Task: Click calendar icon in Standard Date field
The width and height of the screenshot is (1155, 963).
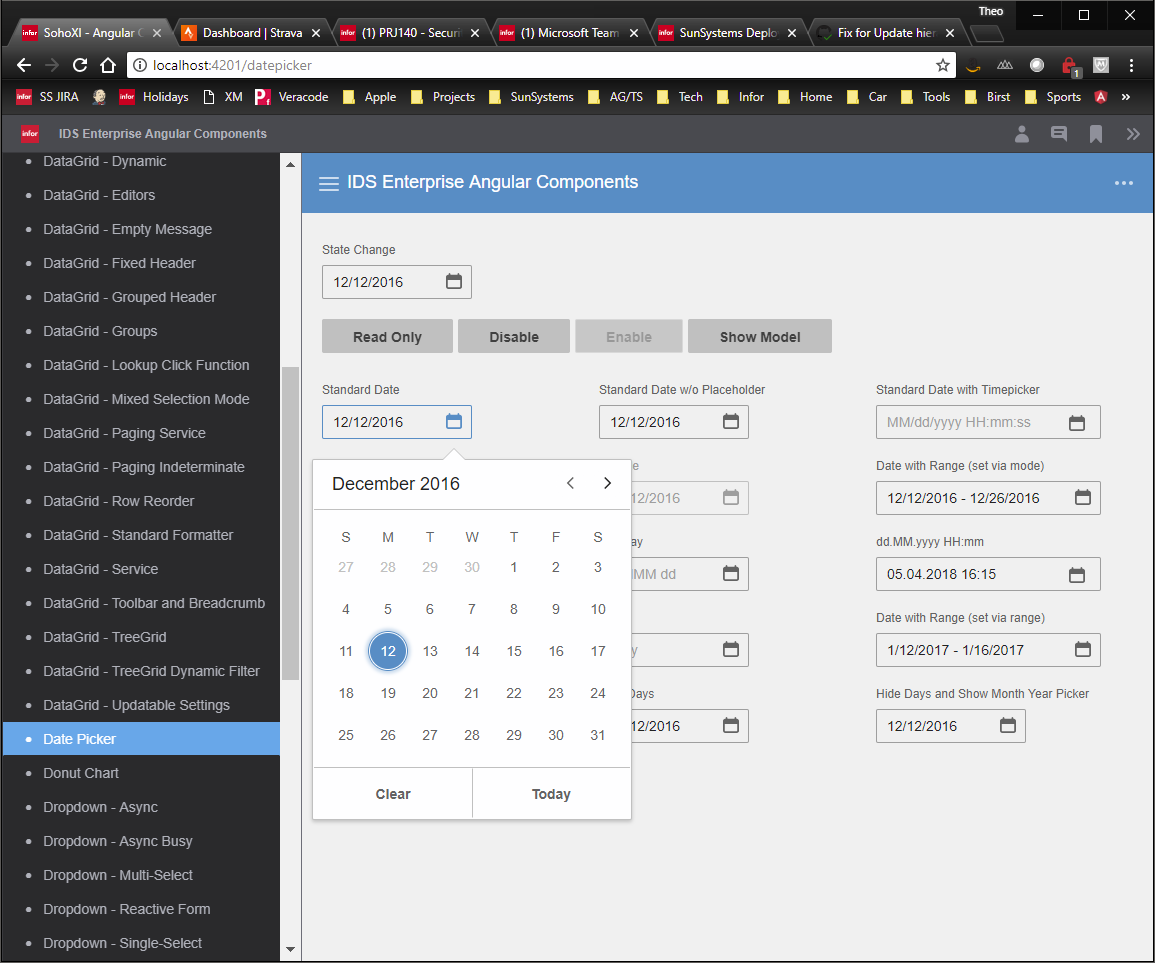Action: coord(454,421)
